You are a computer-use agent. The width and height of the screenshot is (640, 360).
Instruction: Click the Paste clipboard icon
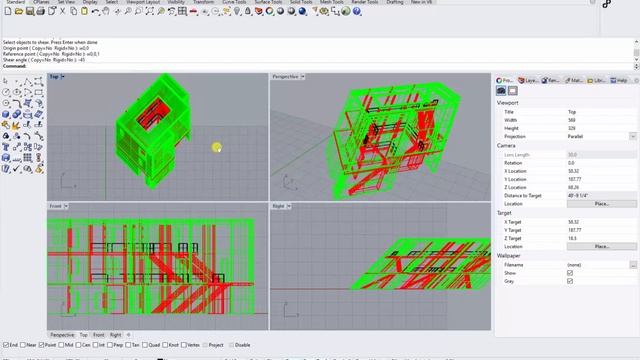tap(84, 11)
